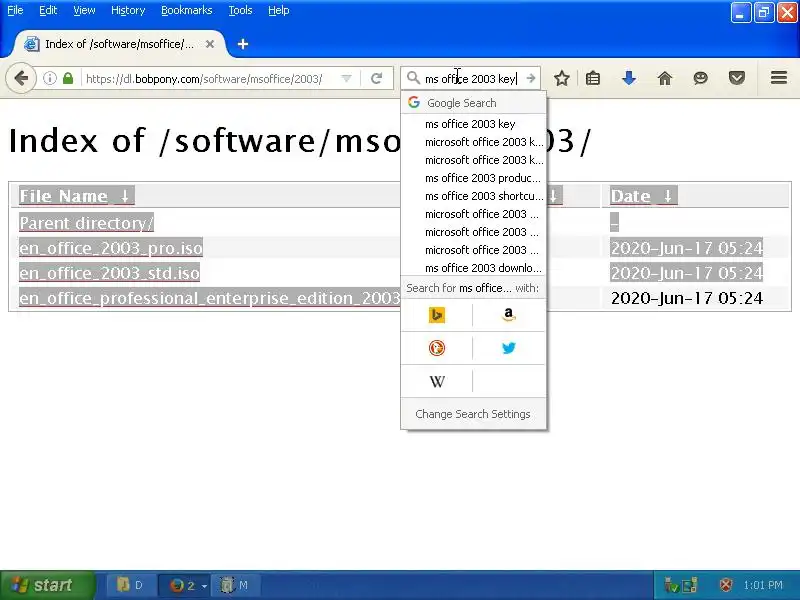
Task: Open the File menu
Action: tap(15, 10)
